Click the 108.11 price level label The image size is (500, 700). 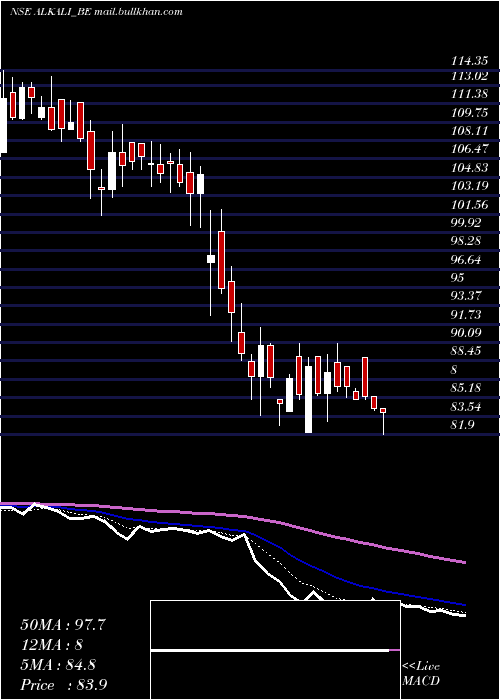[x=469, y=131]
